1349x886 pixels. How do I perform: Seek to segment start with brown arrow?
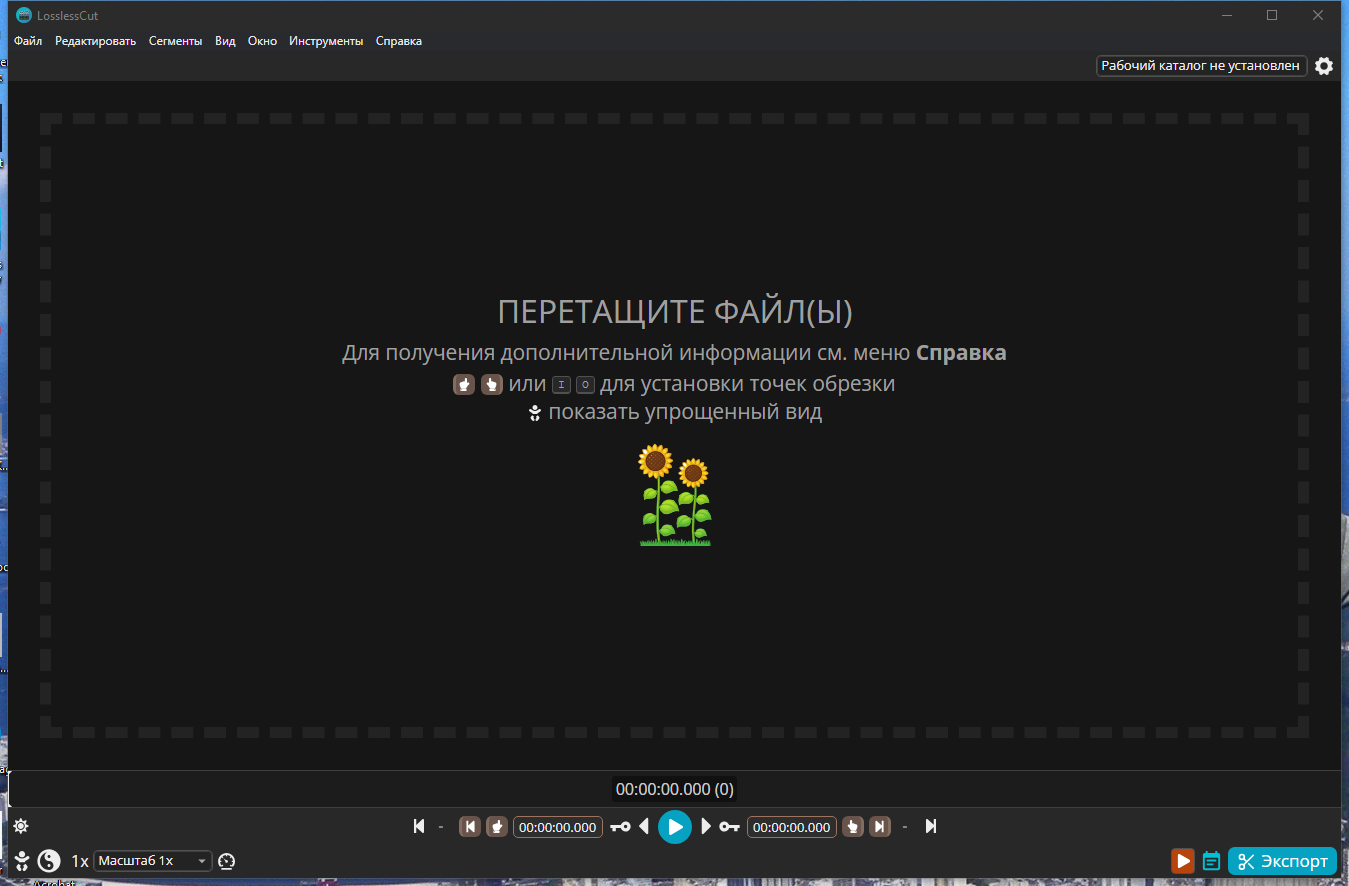(469, 827)
